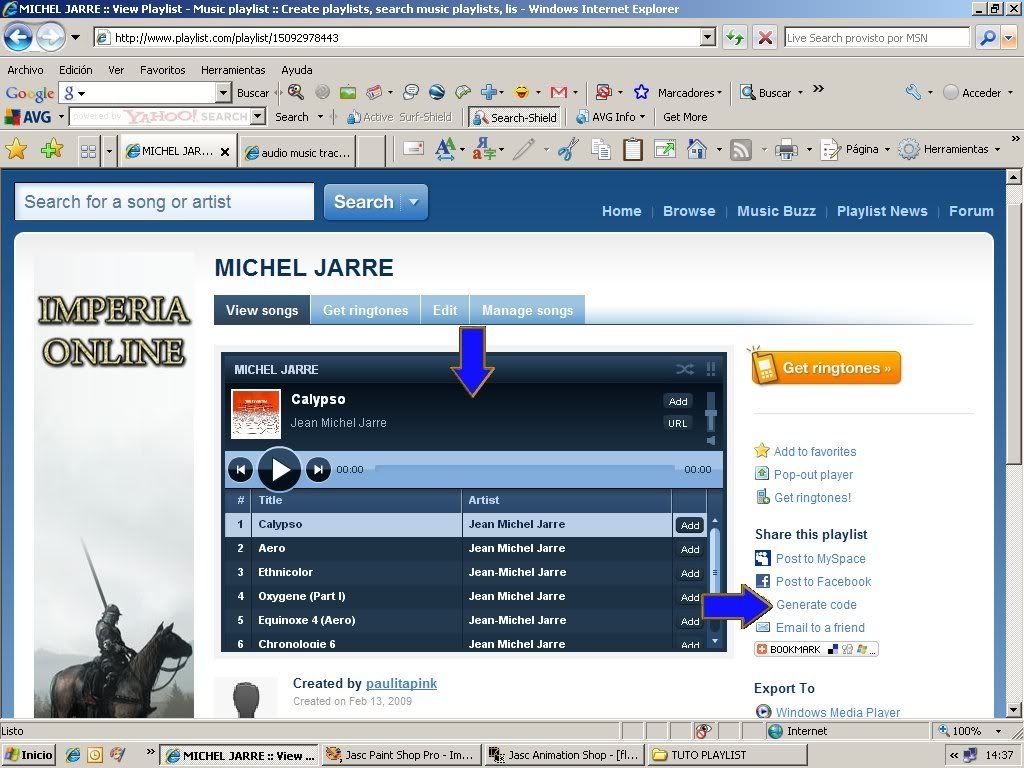The image size is (1024, 768).
Task: Click the browser Forward arrow button
Action: [51, 37]
